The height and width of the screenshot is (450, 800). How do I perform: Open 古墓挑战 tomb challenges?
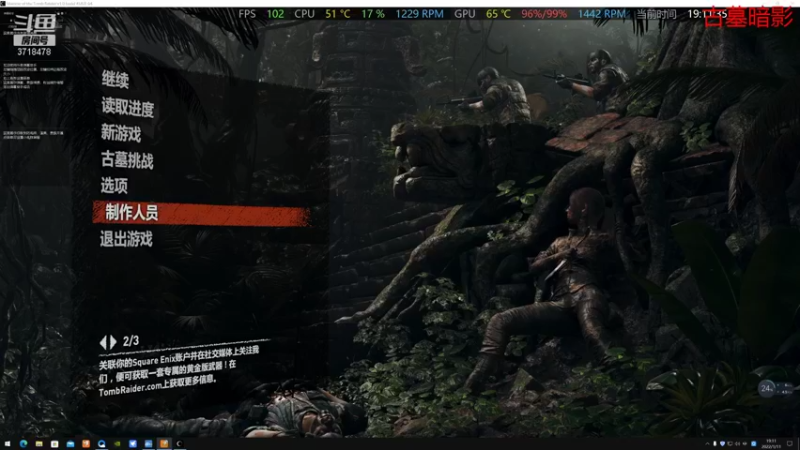click(x=127, y=160)
